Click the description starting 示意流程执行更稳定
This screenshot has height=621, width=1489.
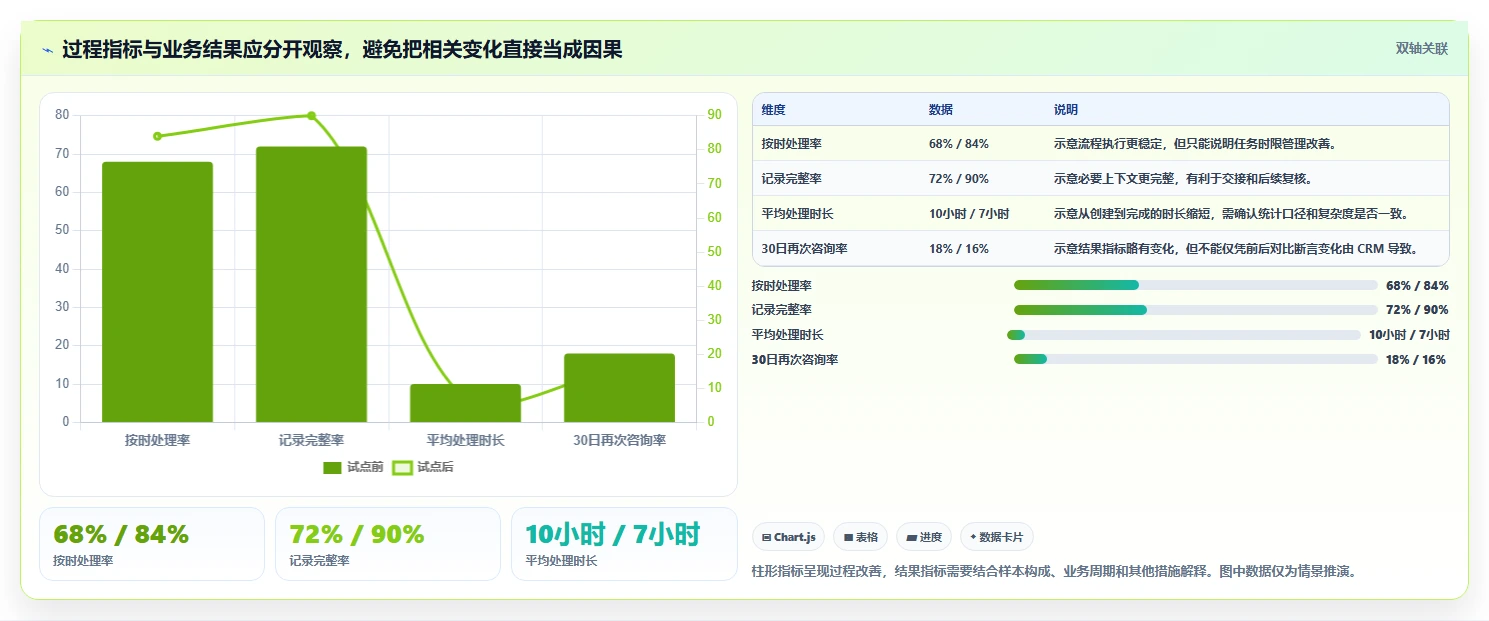tap(1194, 144)
